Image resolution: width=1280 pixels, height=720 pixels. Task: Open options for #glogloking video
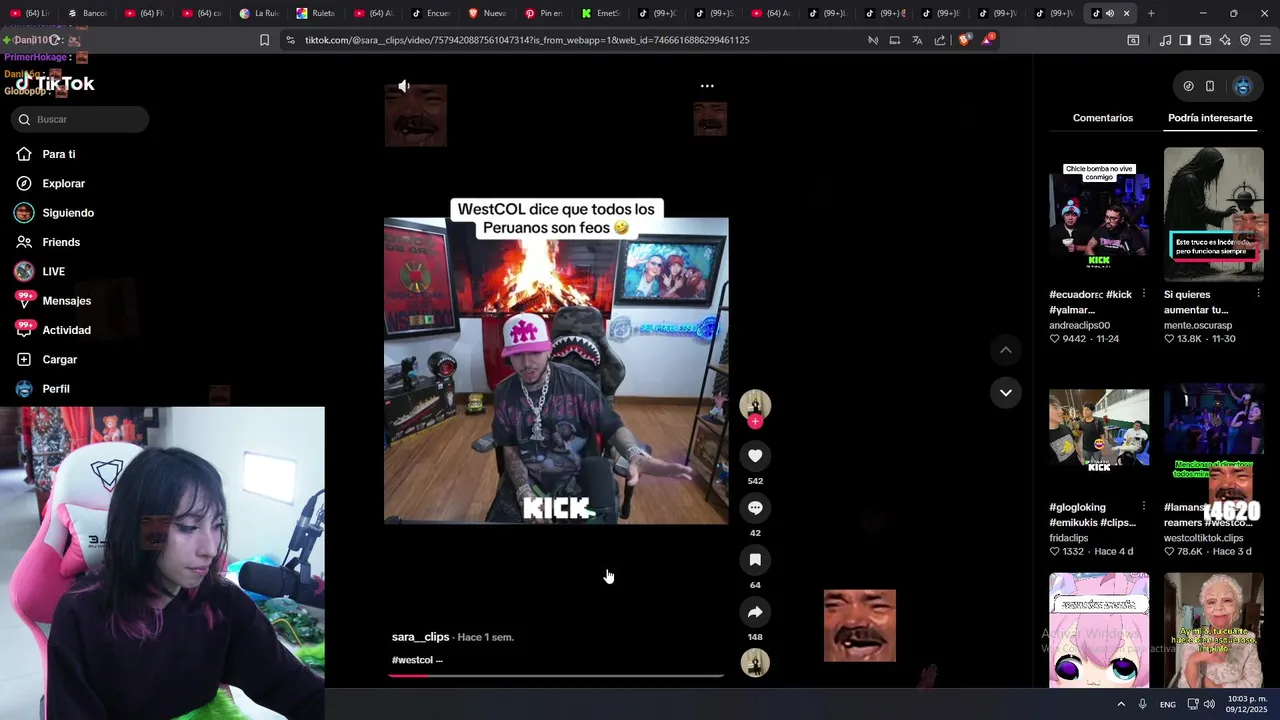click(1143, 507)
